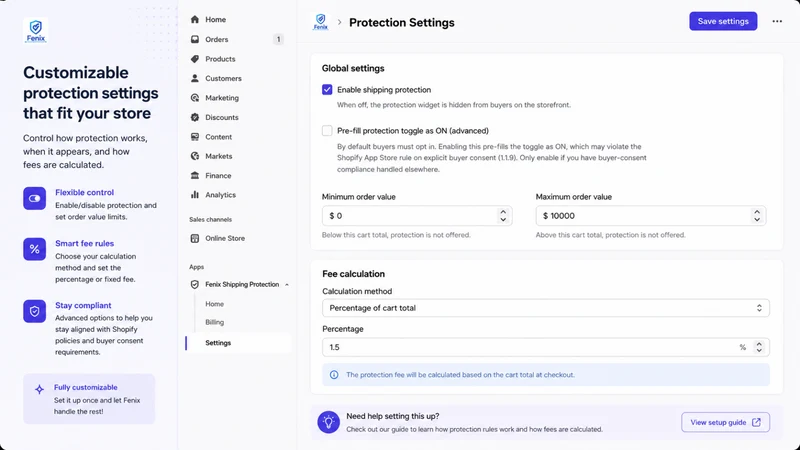Image resolution: width=800 pixels, height=450 pixels.
Task: Open the Calculation method dropdown
Action: 545,308
